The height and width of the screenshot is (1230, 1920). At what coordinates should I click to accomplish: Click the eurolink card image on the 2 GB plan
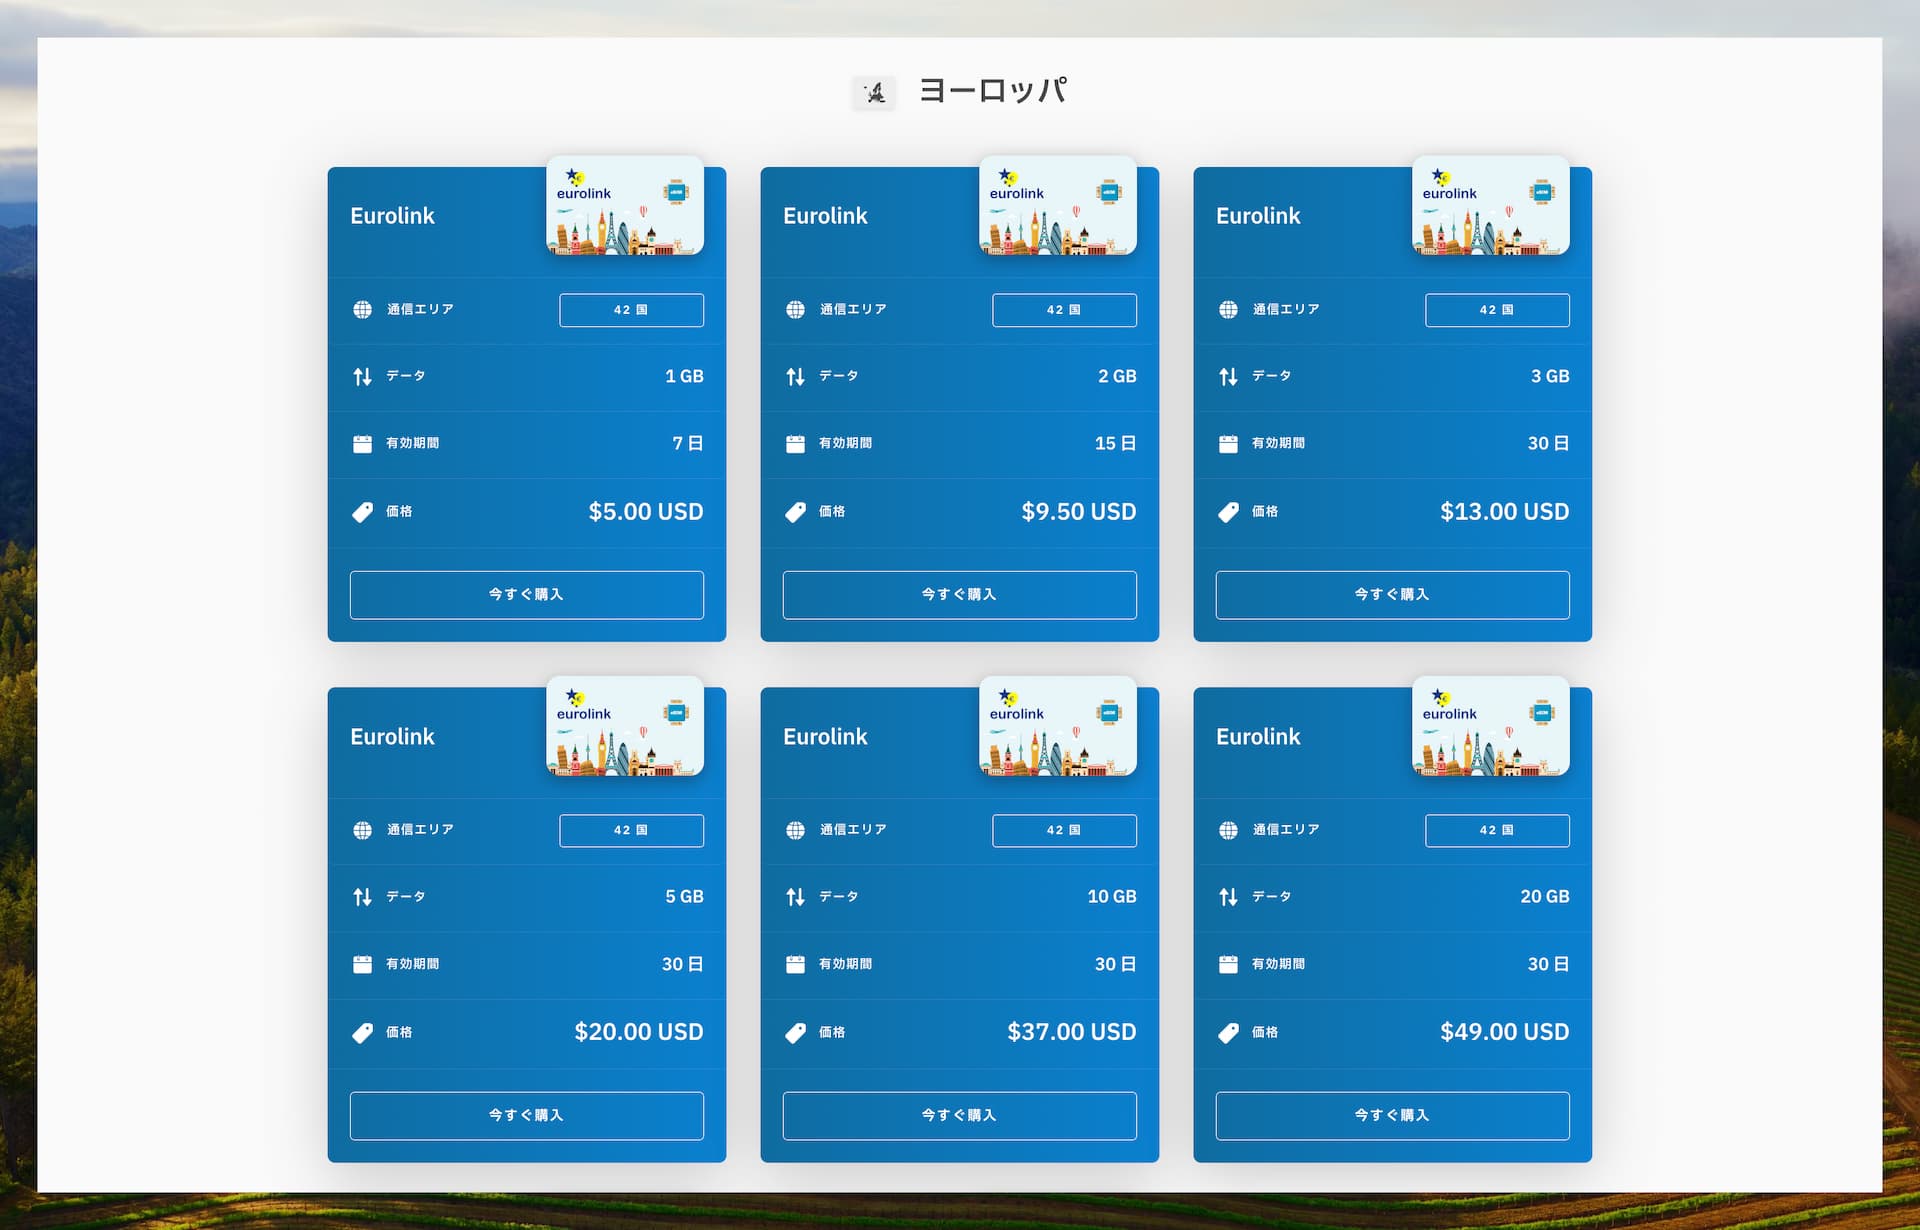[x=1058, y=205]
